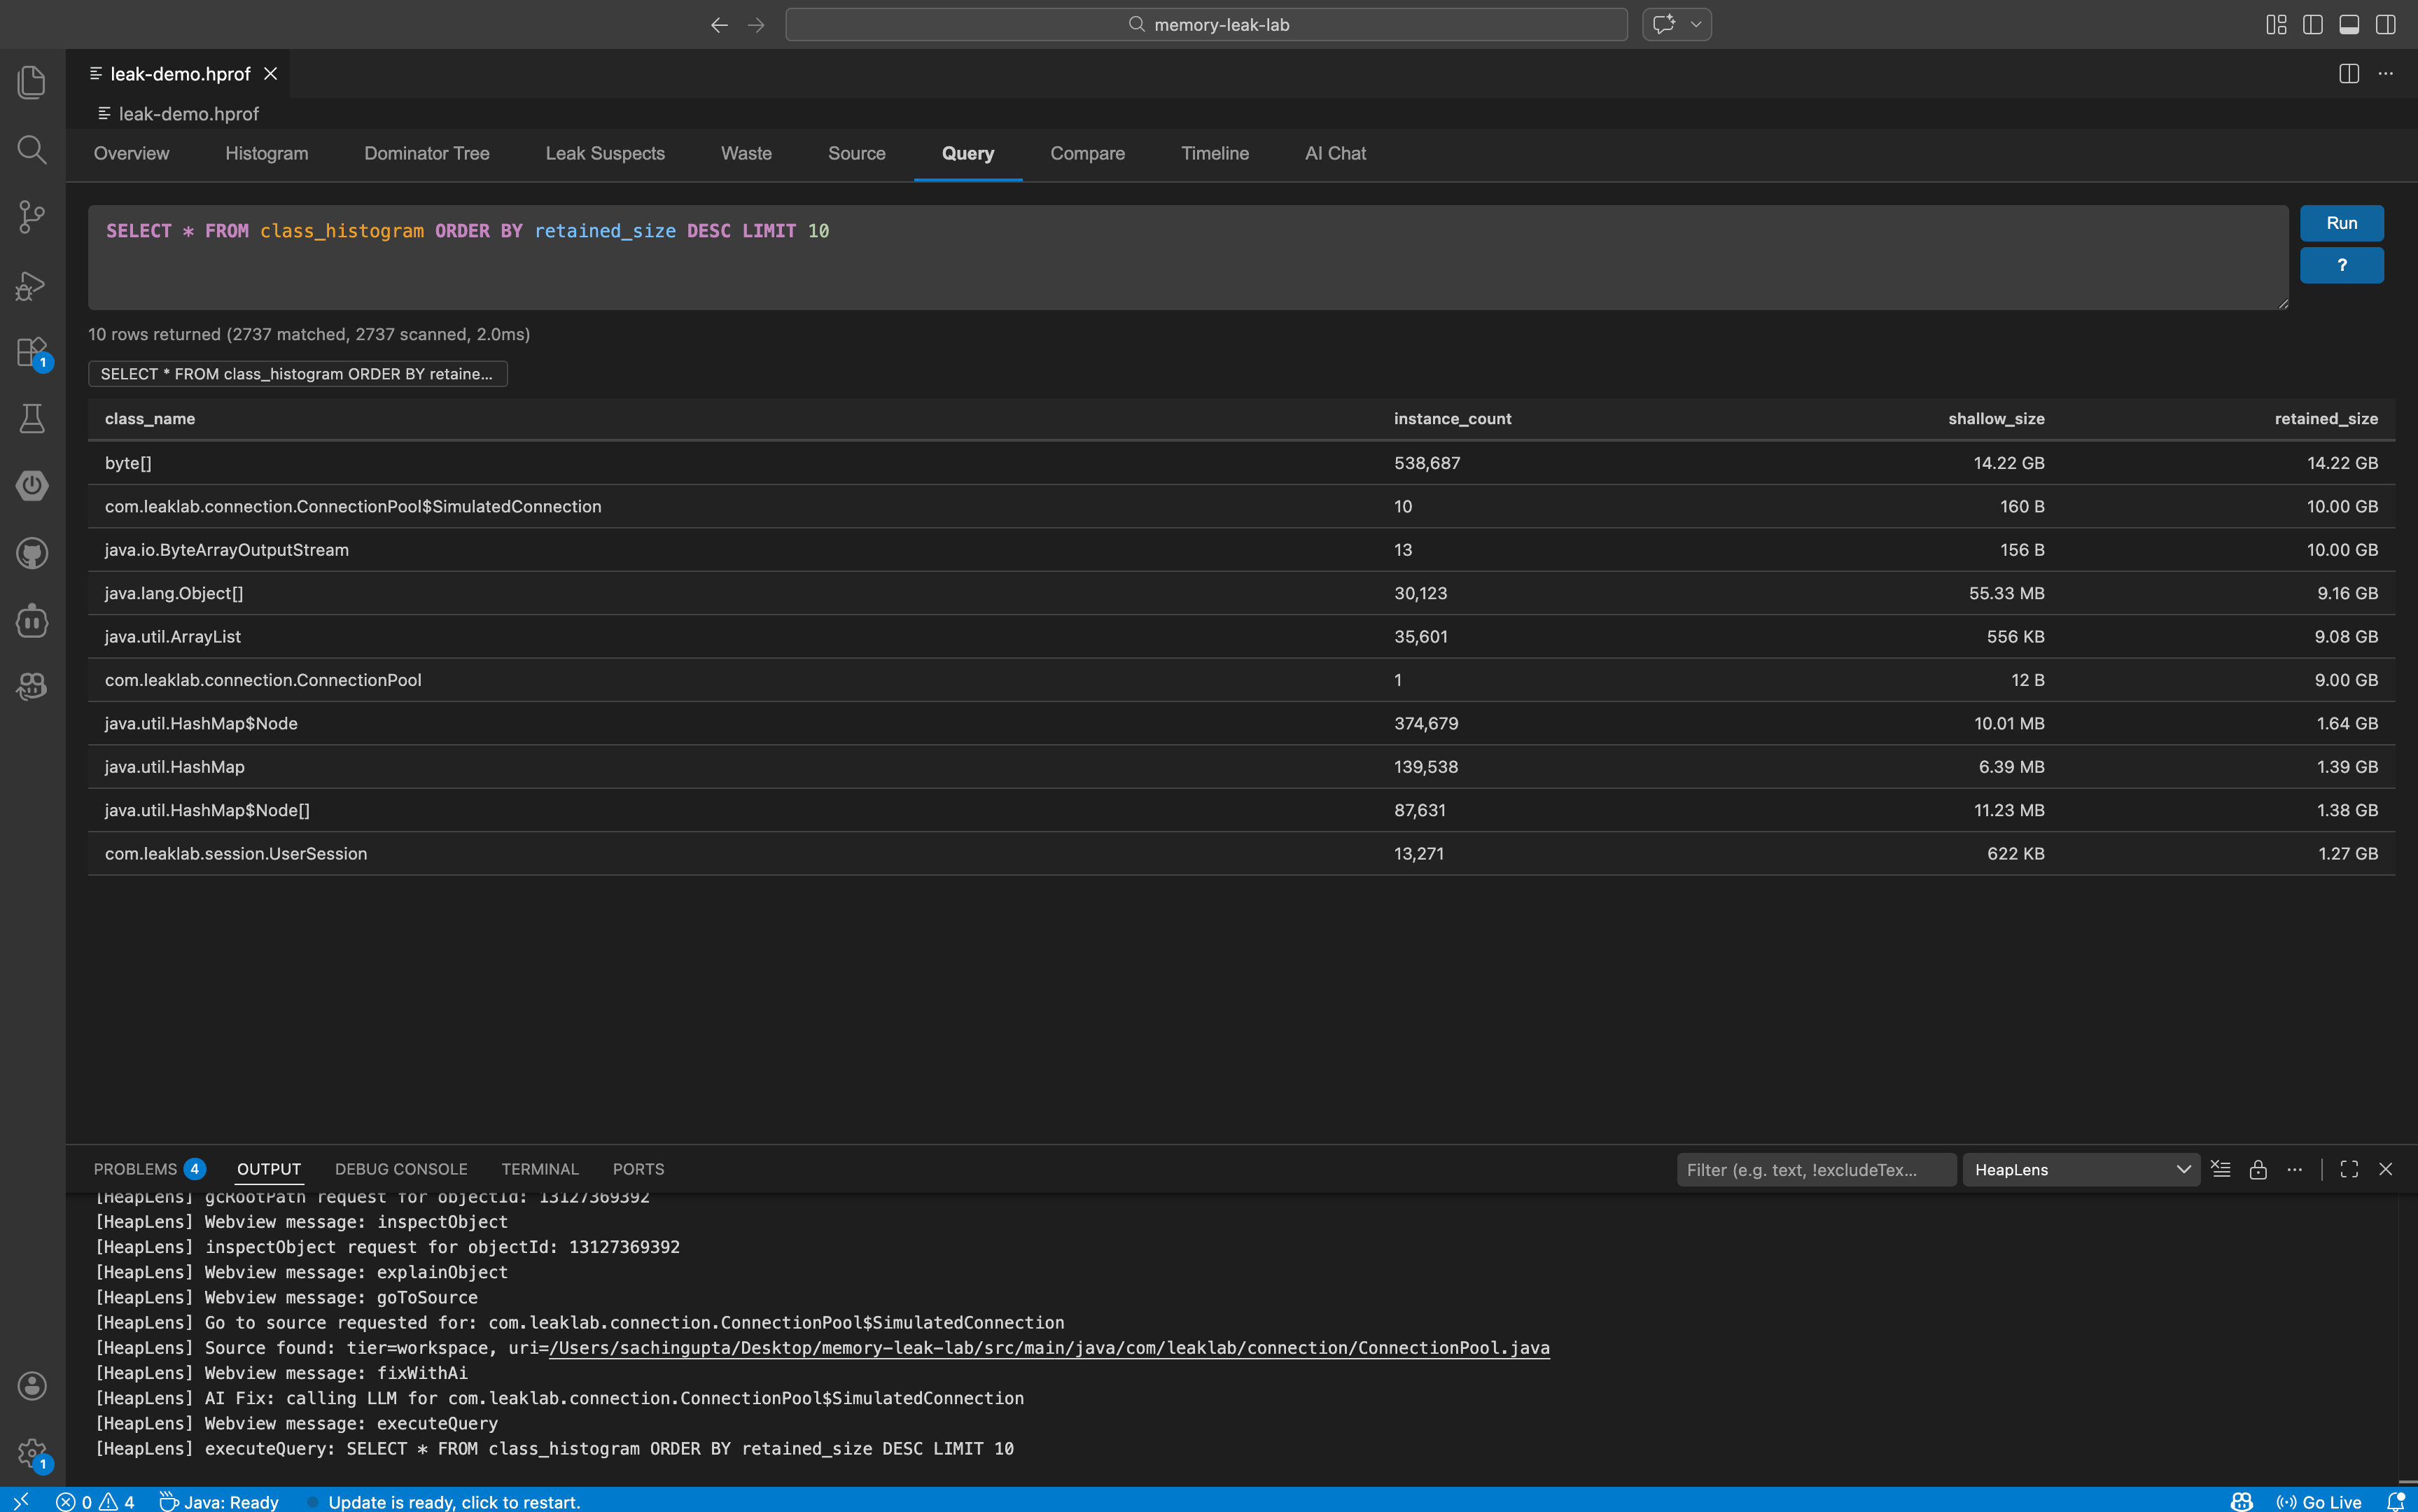Open the Source Control view

(31, 217)
